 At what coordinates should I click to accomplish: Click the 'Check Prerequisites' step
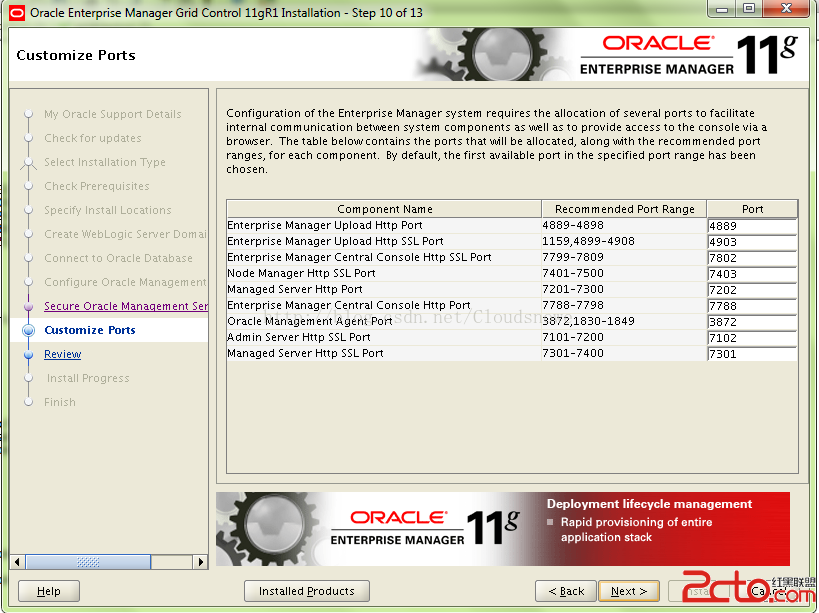[97, 186]
